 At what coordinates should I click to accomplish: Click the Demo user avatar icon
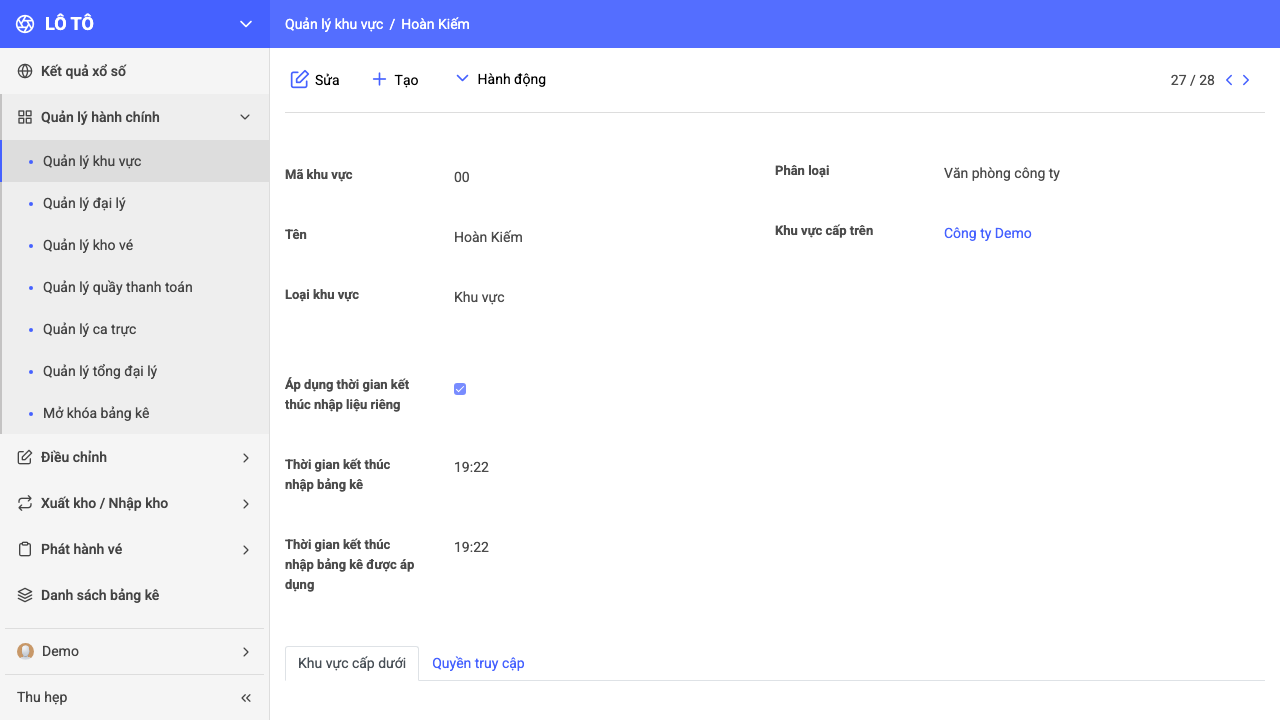click(25, 651)
